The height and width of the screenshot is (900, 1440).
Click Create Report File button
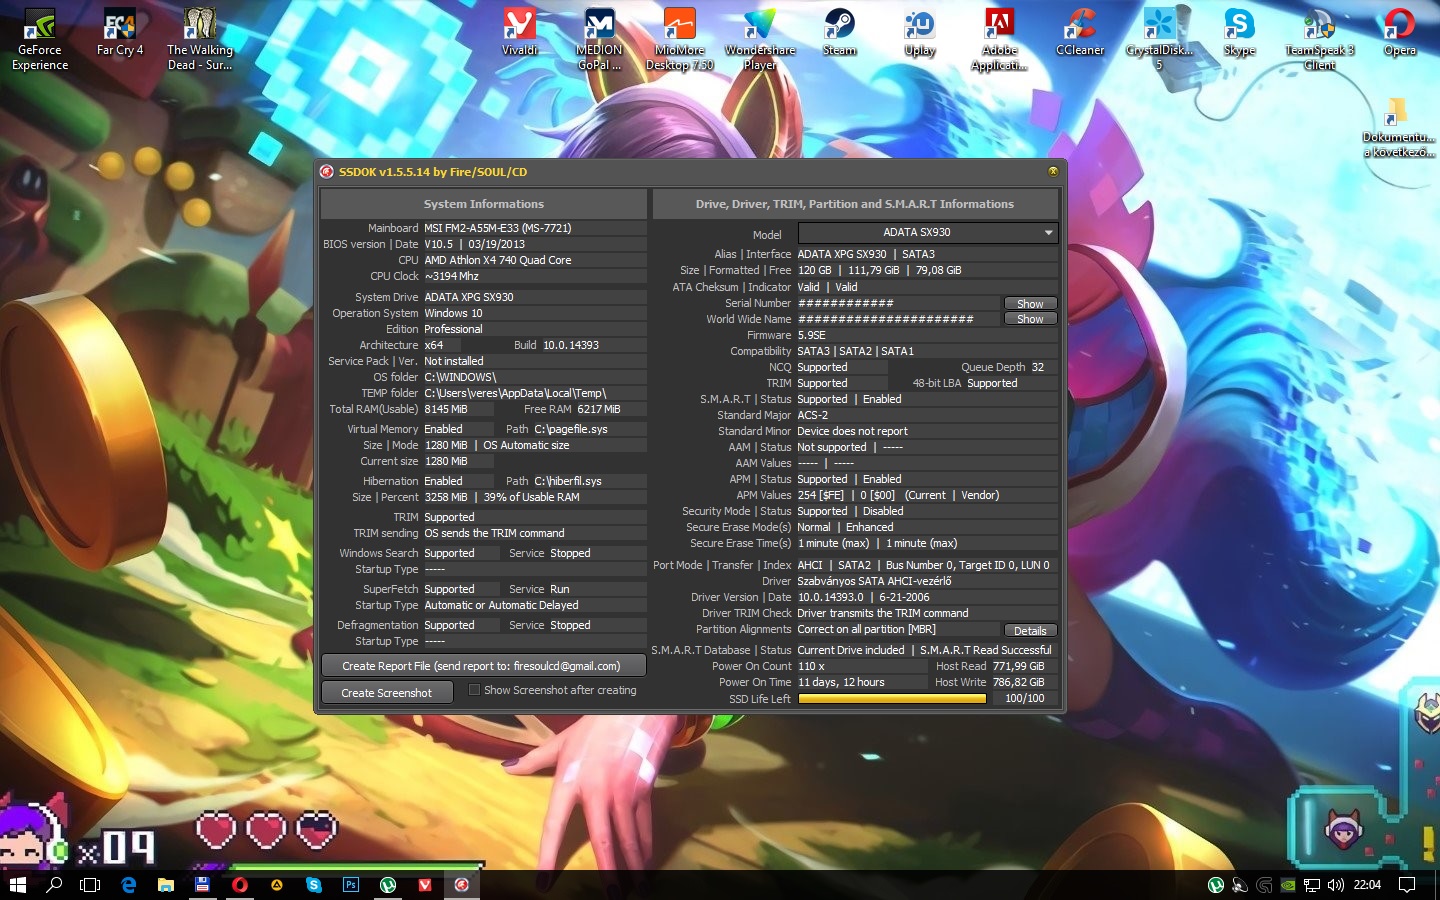pyautogui.click(x=483, y=666)
